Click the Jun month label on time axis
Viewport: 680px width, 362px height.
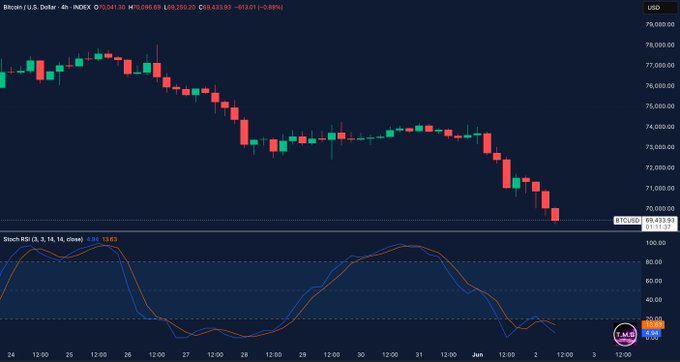[x=477, y=355]
